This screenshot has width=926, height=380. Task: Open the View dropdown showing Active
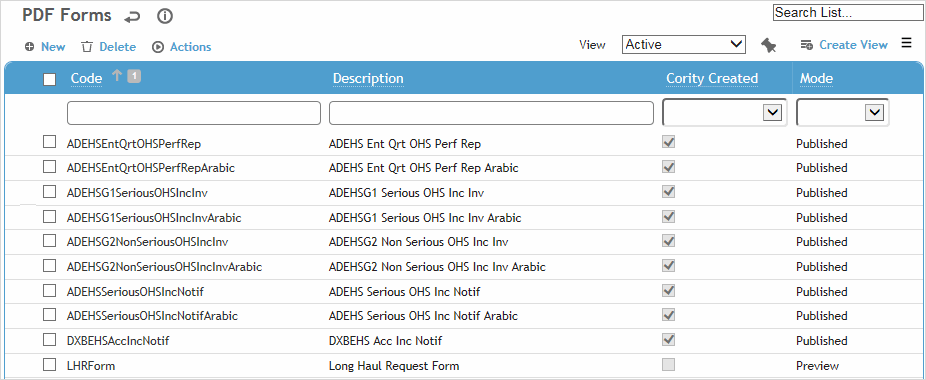click(x=684, y=44)
